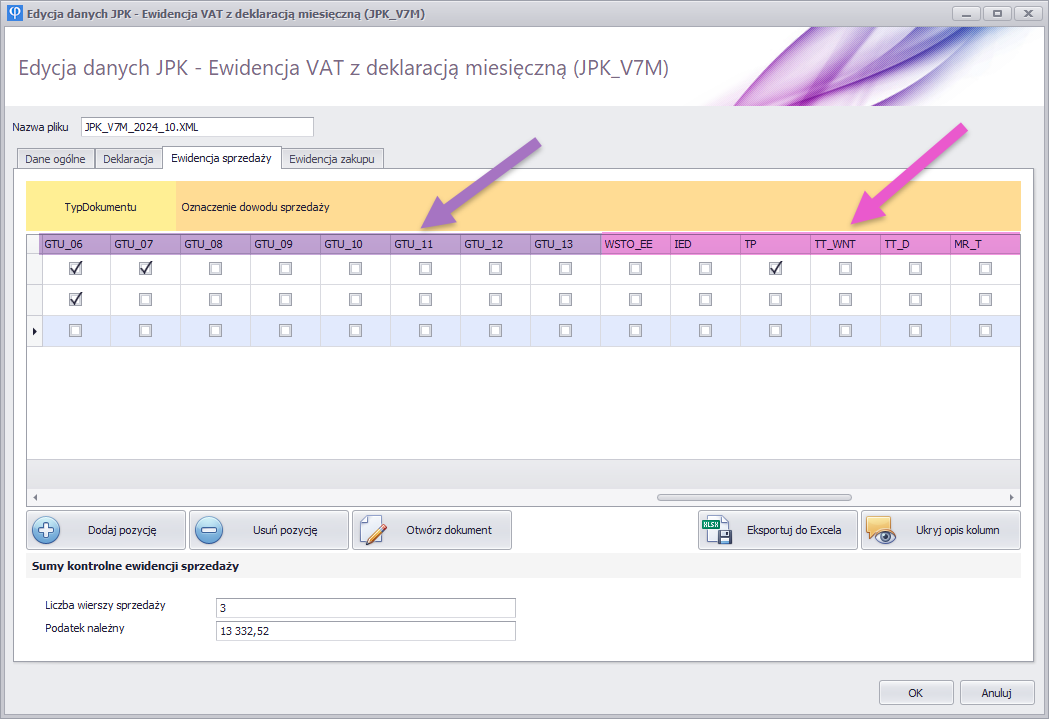
Task: Go to the Dane ogólne tab
Action: click(x=54, y=159)
